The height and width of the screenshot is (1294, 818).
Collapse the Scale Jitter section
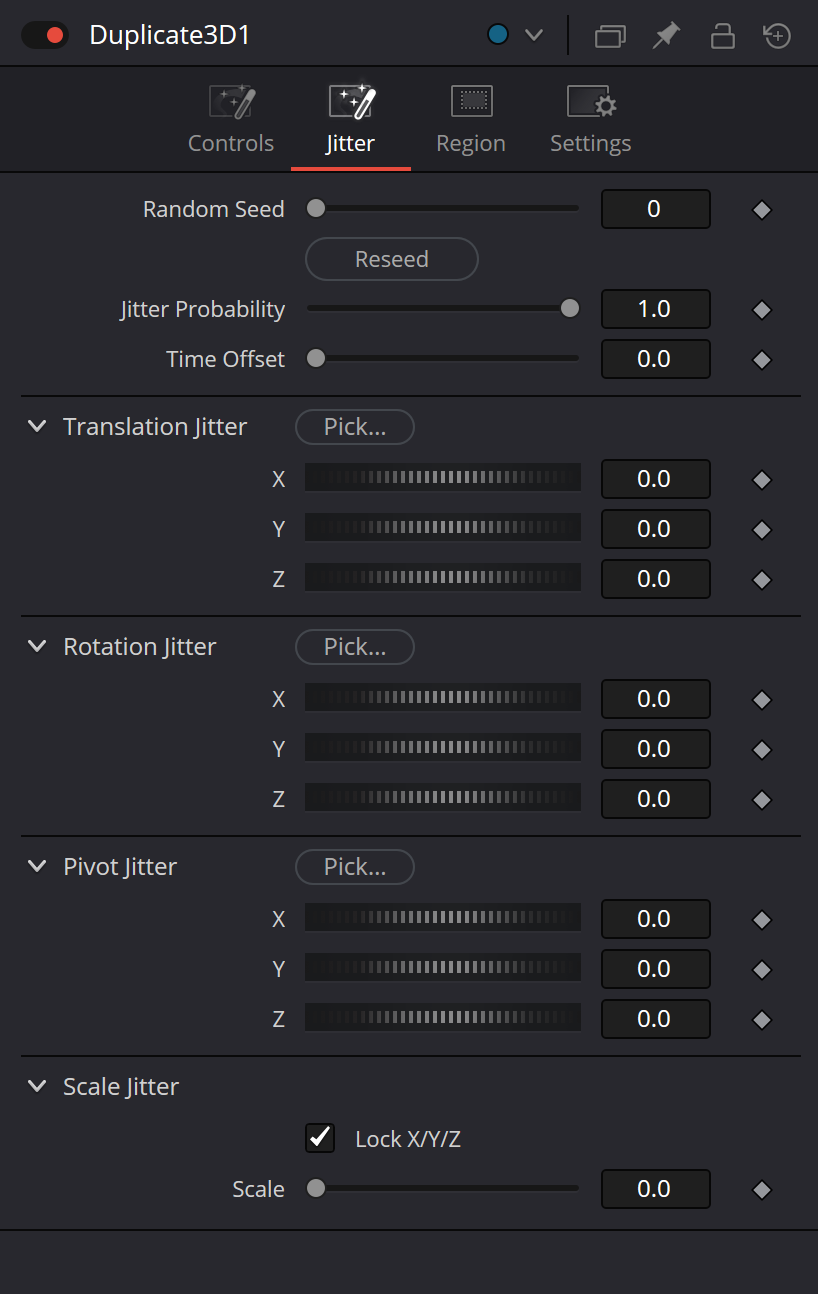point(37,1086)
